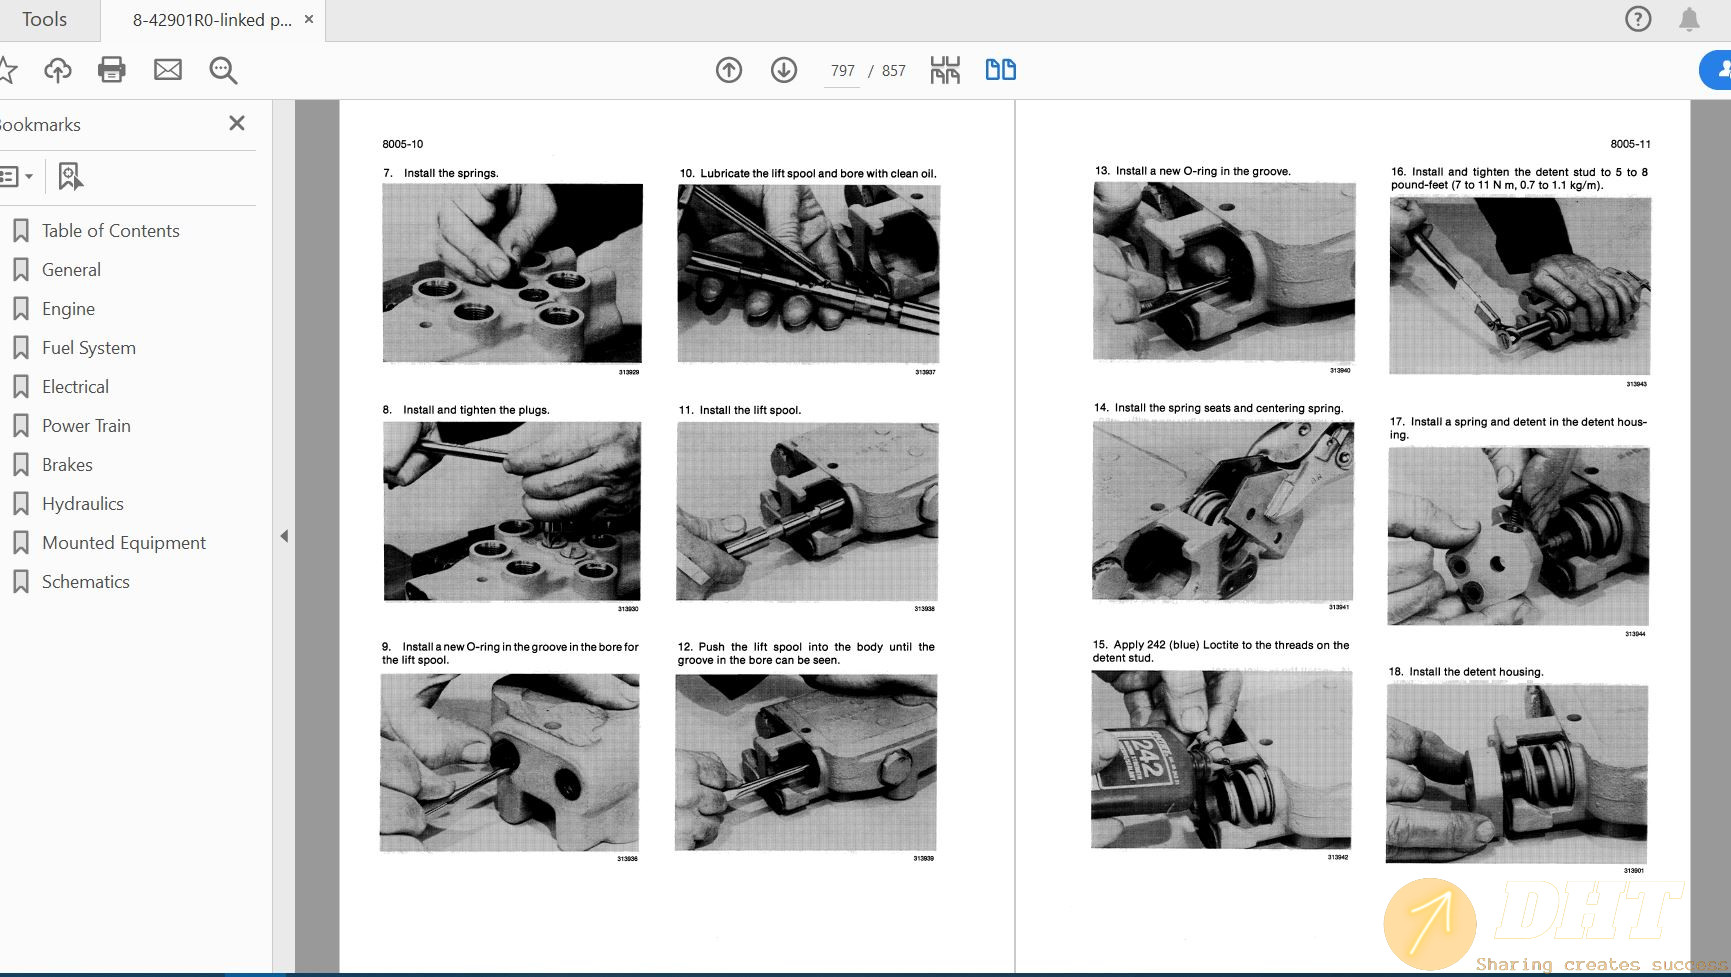Open the notifications bell
The width and height of the screenshot is (1731, 977).
[x=1689, y=19]
